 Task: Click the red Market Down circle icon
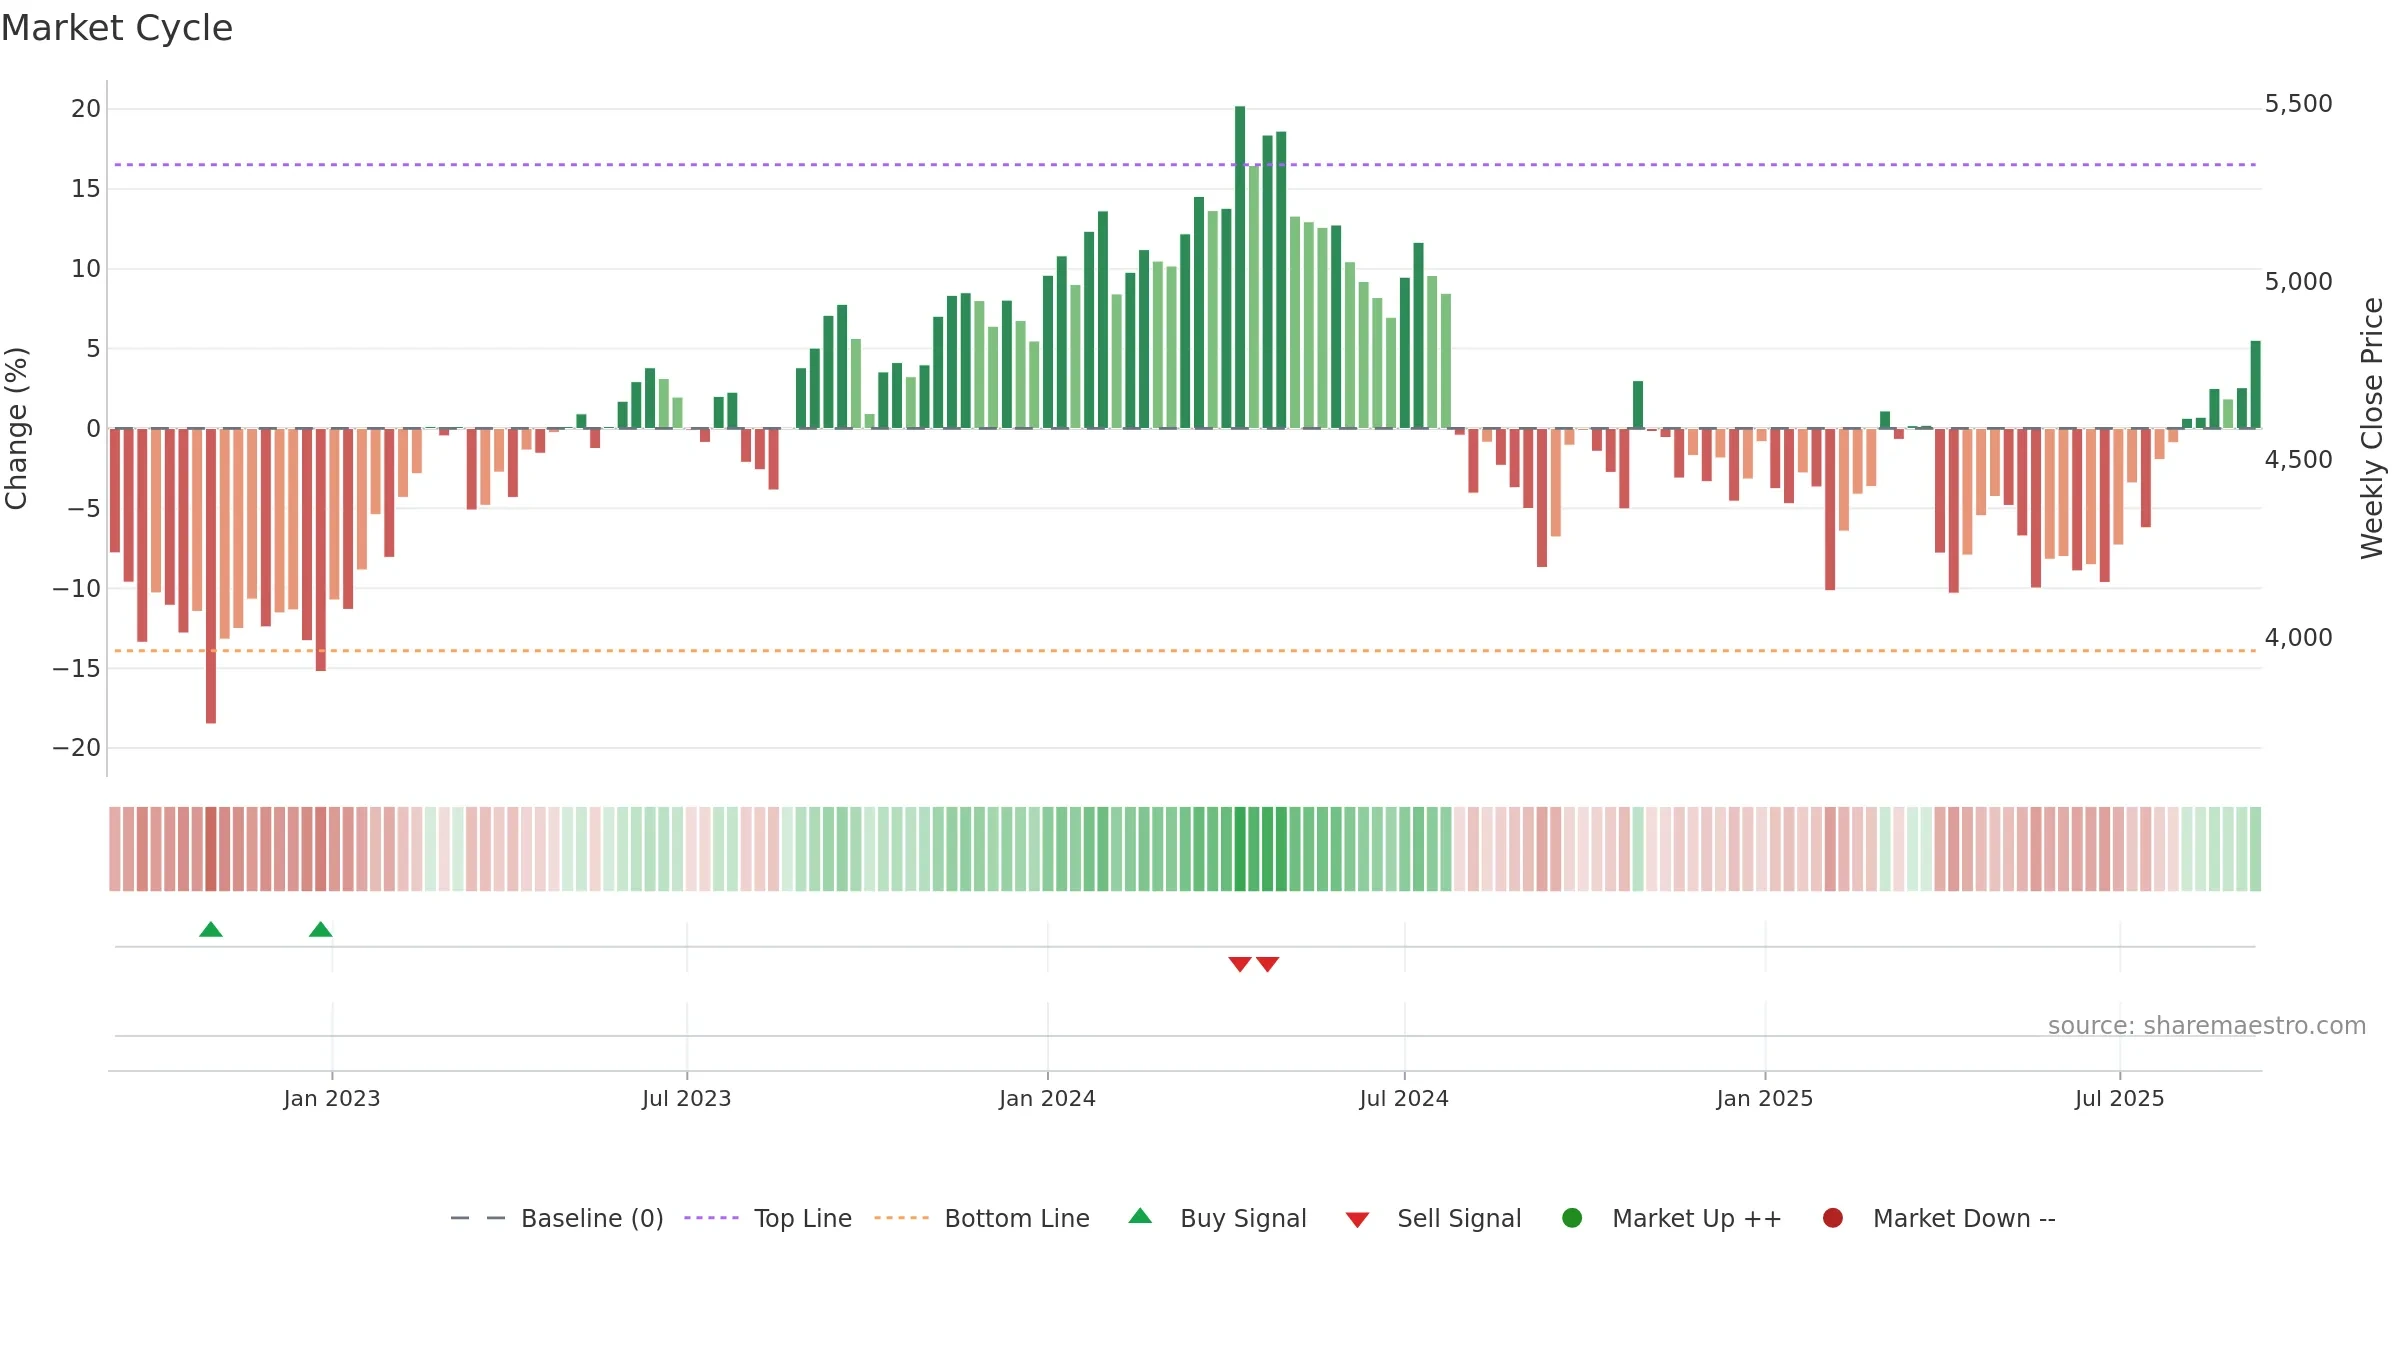click(x=1833, y=1218)
